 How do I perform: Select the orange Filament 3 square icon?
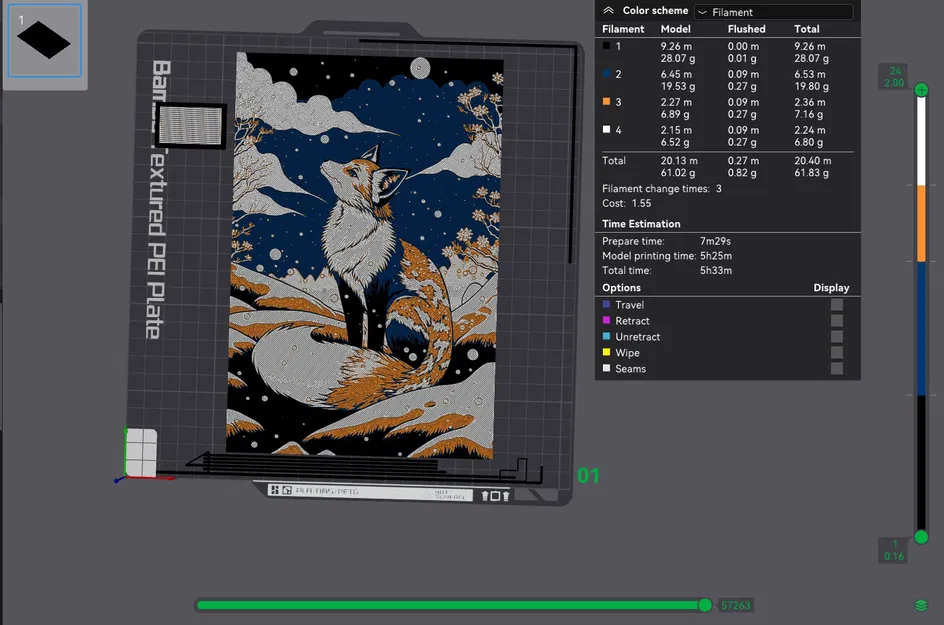[x=608, y=102]
